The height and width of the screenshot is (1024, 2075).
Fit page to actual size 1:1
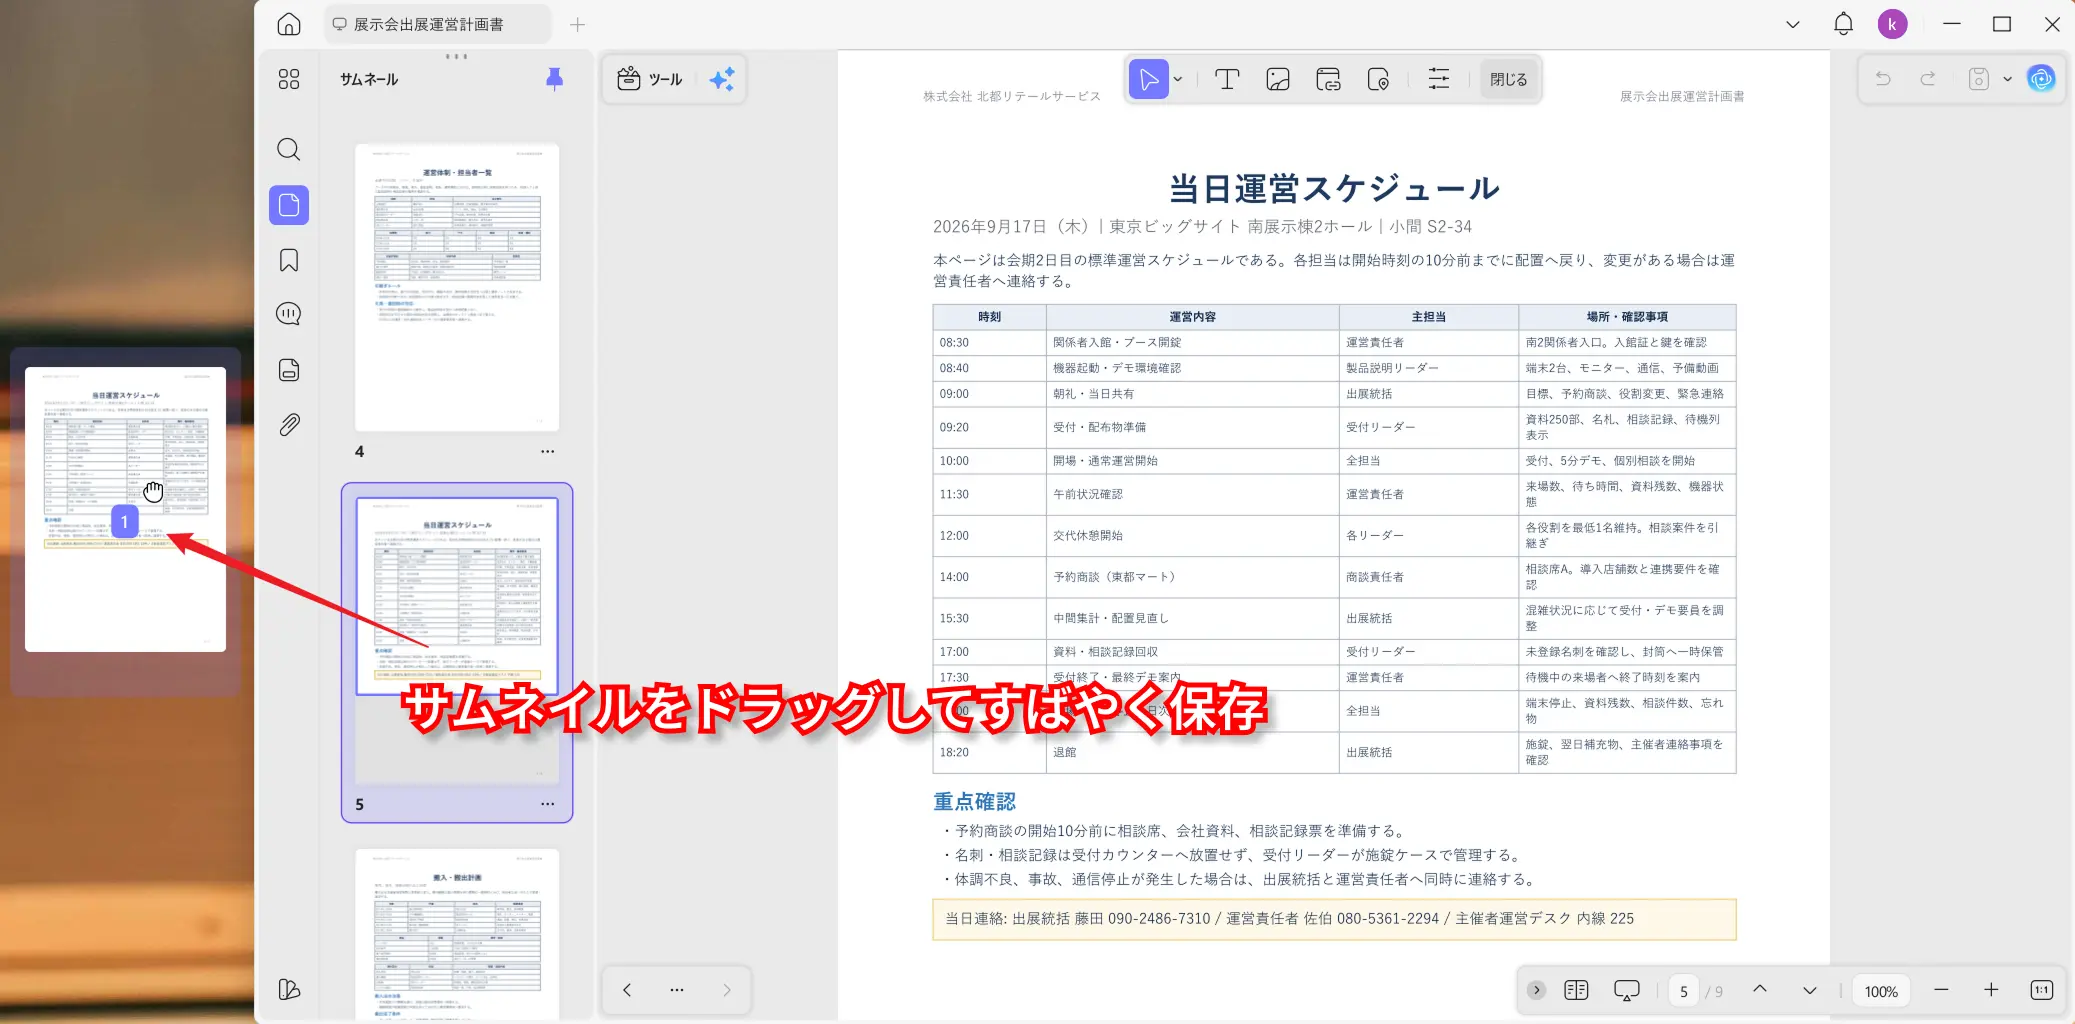[2042, 990]
